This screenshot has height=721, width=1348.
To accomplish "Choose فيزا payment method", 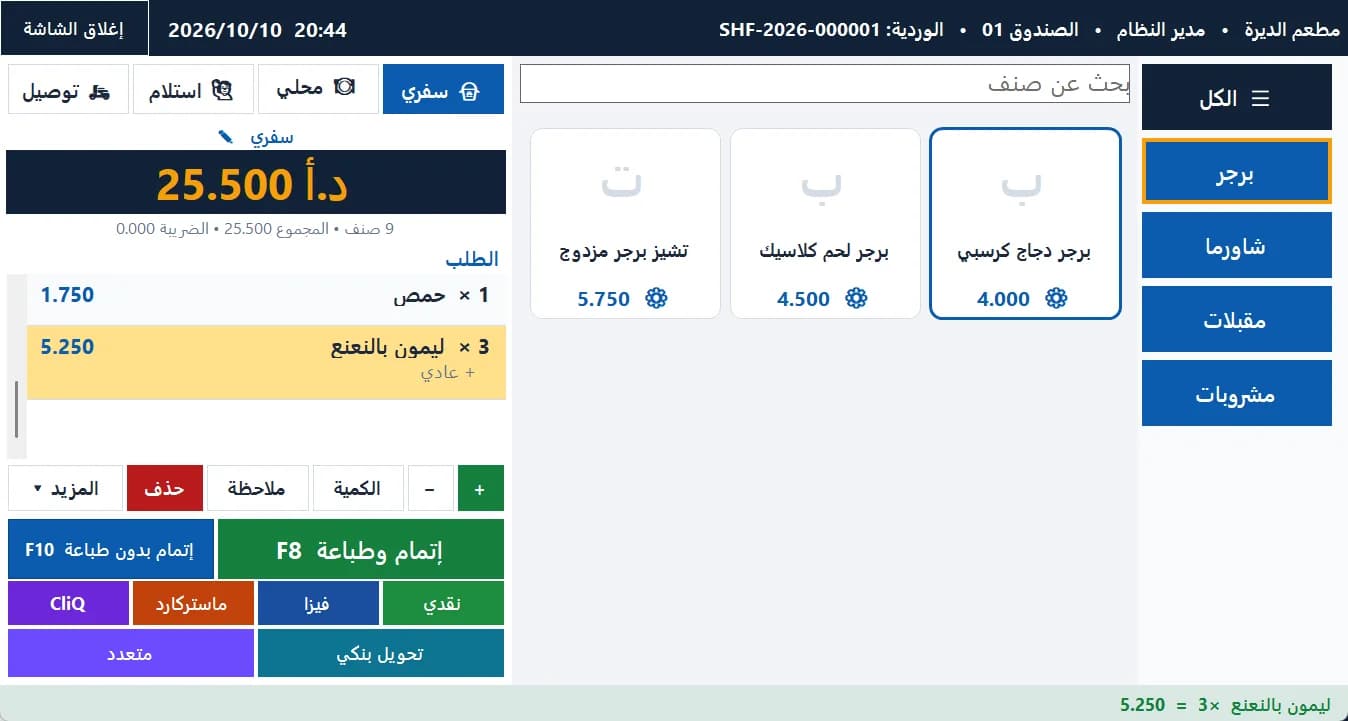I will click(x=318, y=603).
